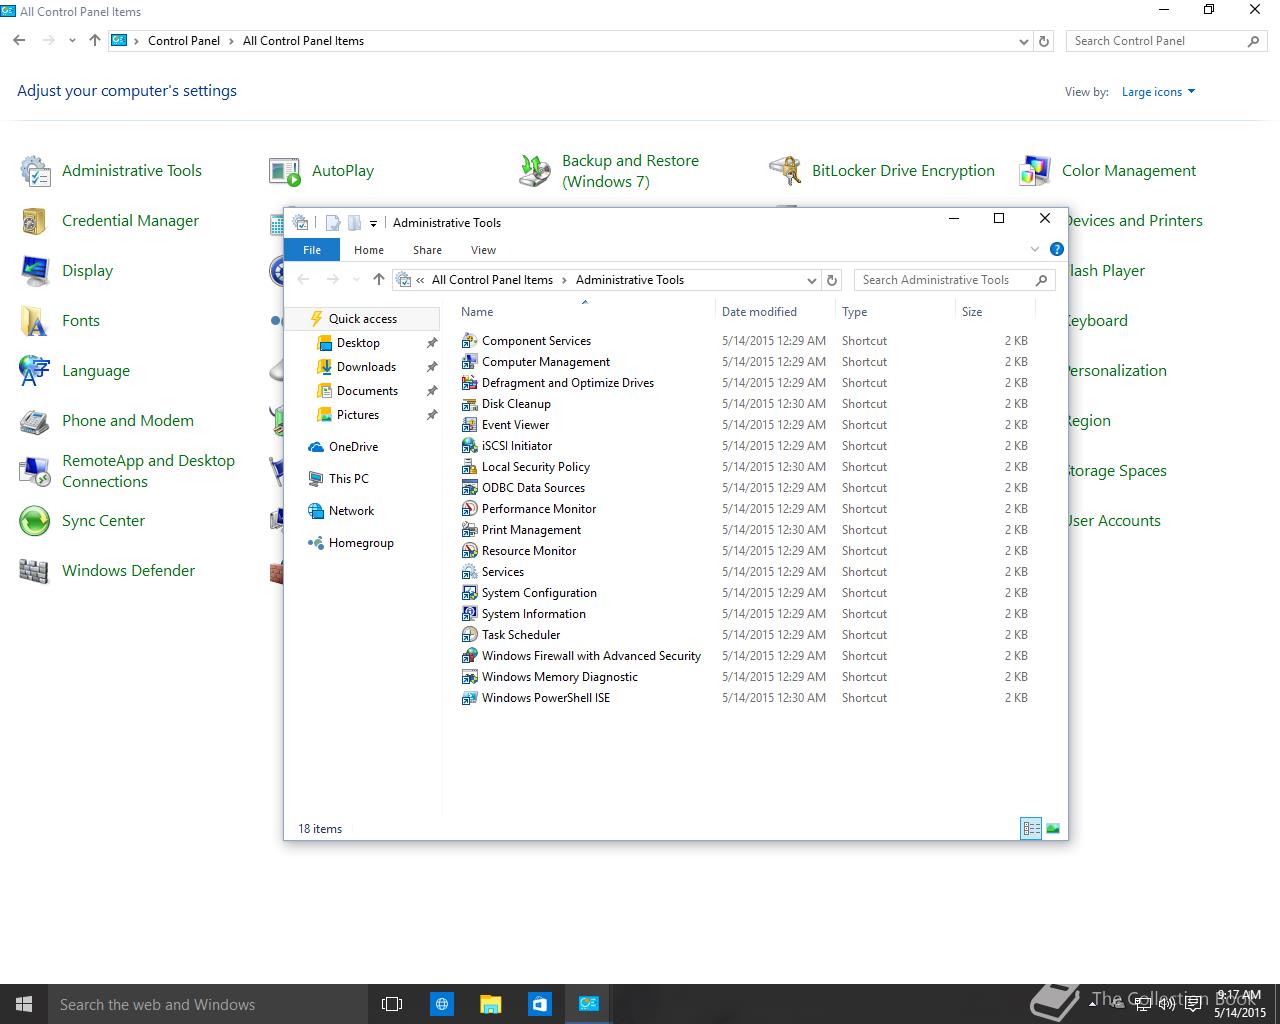
Task: Open Administrative Tools icon in Control Panel
Action: click(x=35, y=171)
